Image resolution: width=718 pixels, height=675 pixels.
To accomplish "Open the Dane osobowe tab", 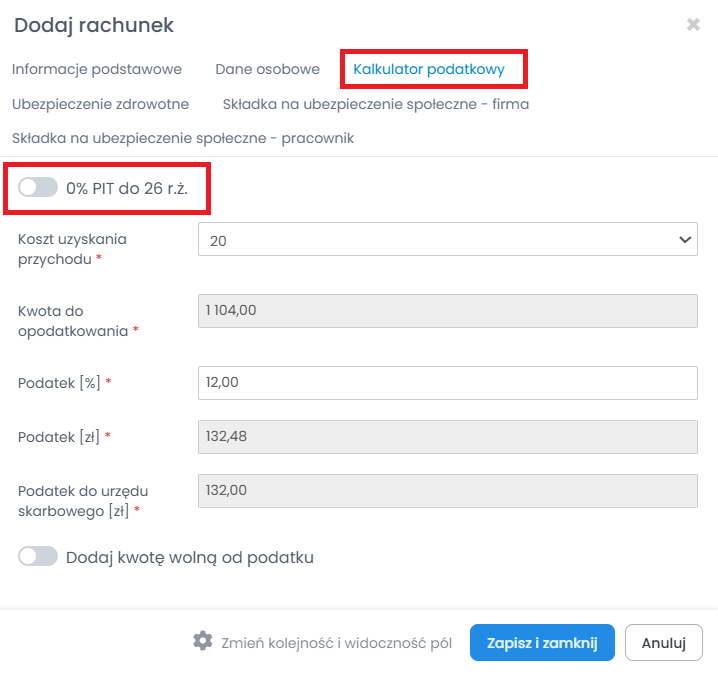I will (x=267, y=70).
